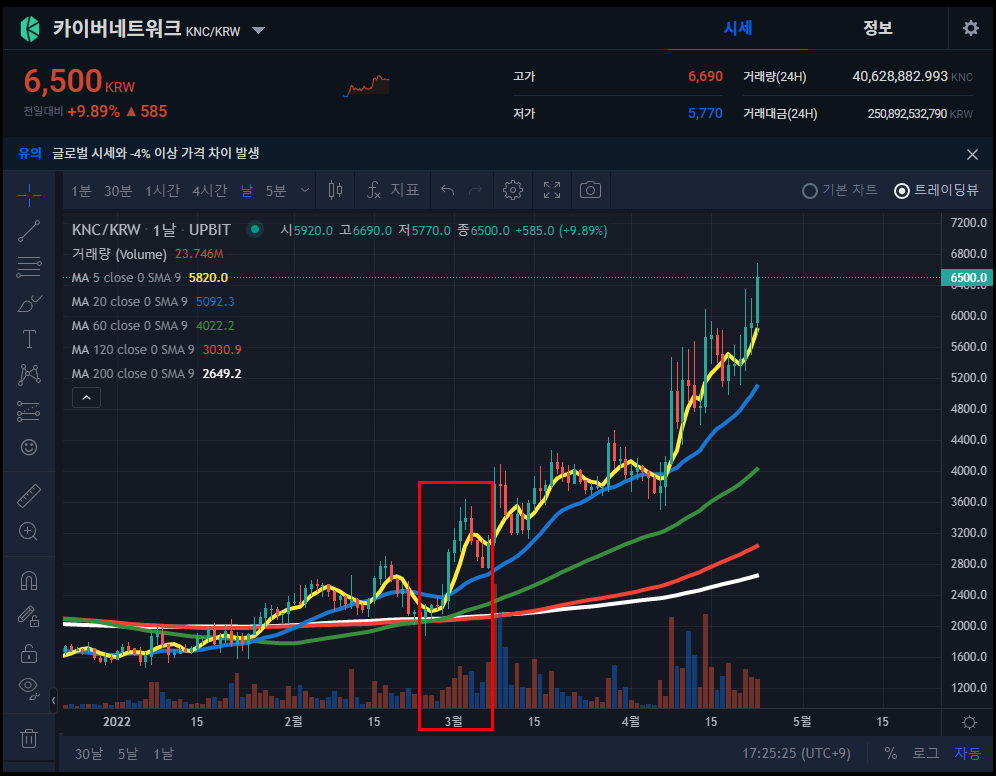Select the 1분 interval
This screenshot has width=996, height=776.
tap(81, 191)
